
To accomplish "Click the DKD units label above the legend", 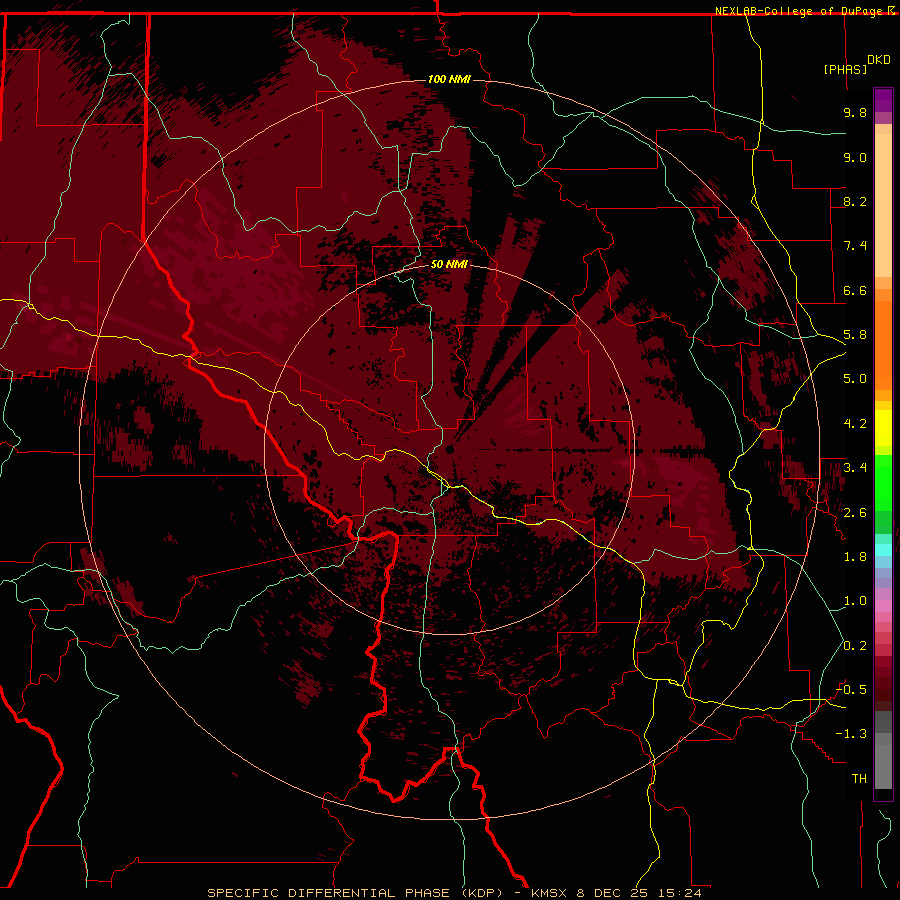I will click(x=879, y=60).
